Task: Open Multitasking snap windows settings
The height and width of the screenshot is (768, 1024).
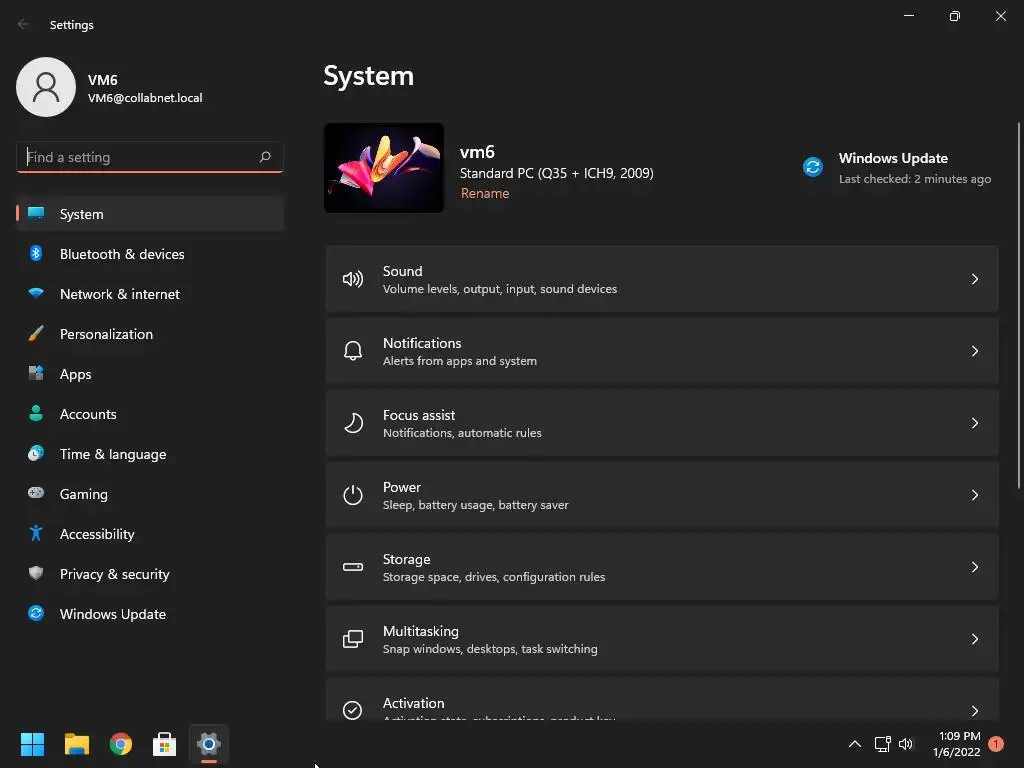Action: [x=662, y=639]
